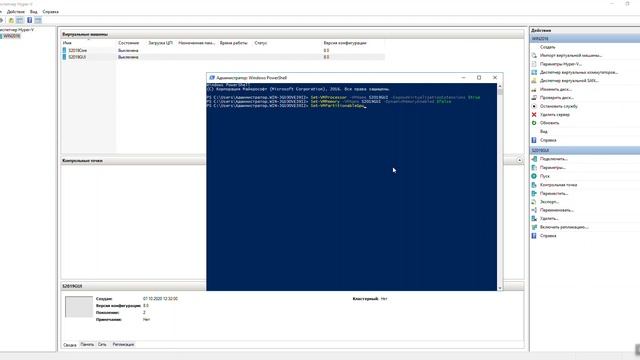Toggle the action pane toolbar icon
This screenshot has width=640, height=360.
38,20
